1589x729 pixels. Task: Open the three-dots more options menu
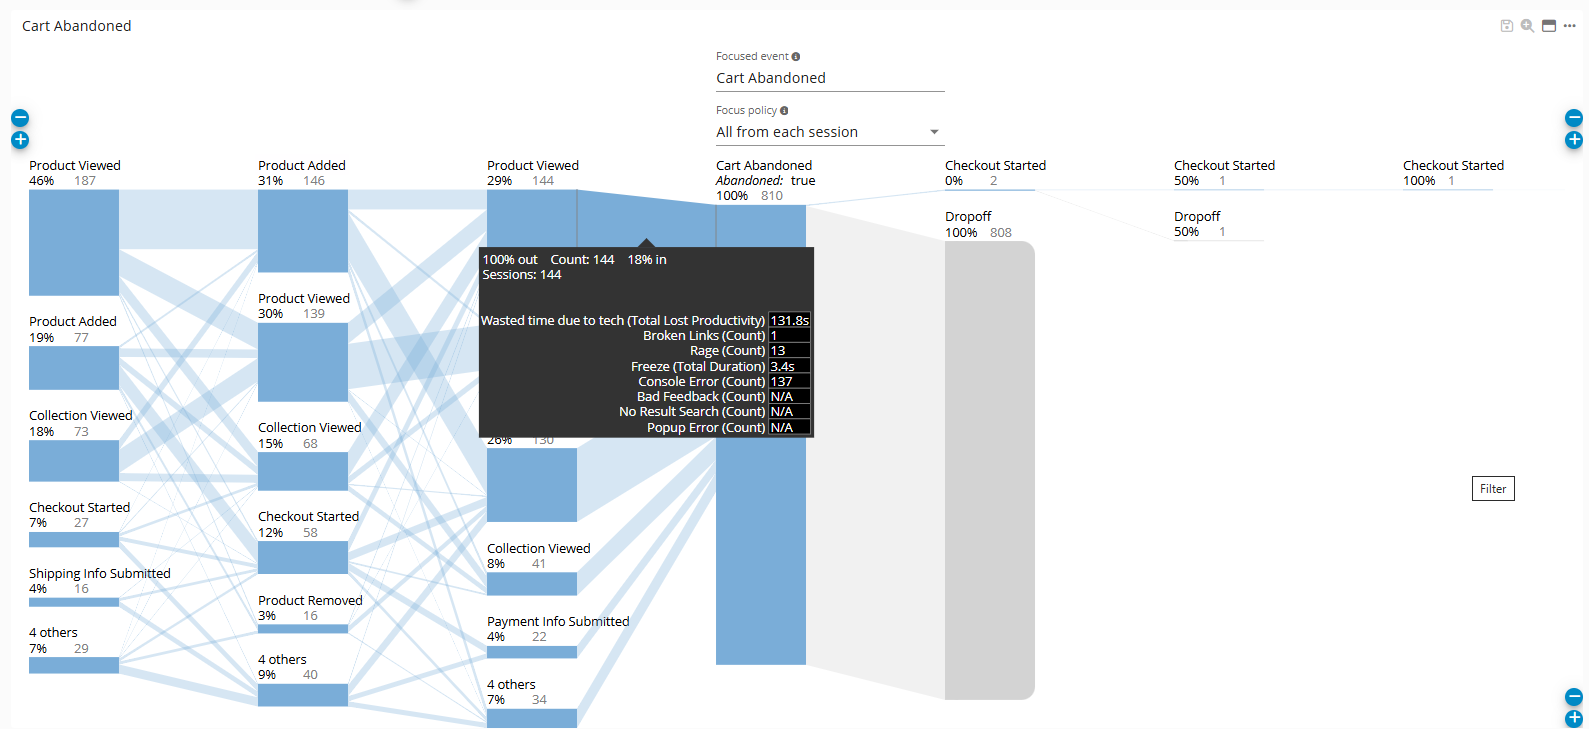click(x=1570, y=26)
